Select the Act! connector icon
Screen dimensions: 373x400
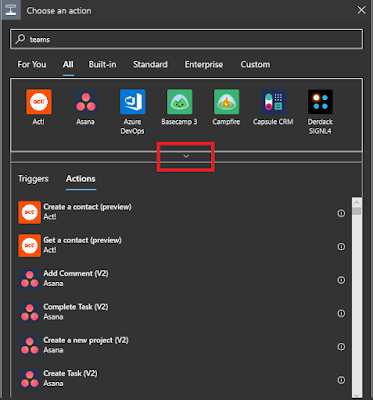(x=39, y=102)
